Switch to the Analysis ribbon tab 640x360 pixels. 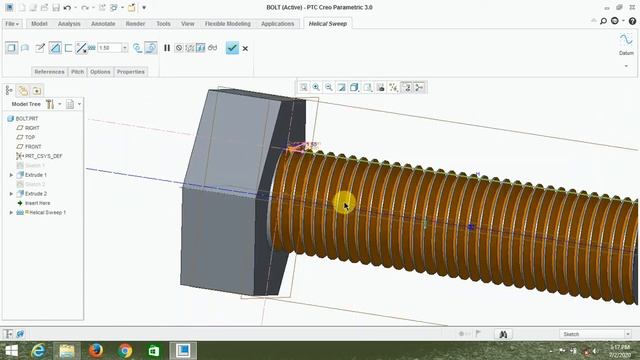click(x=69, y=24)
